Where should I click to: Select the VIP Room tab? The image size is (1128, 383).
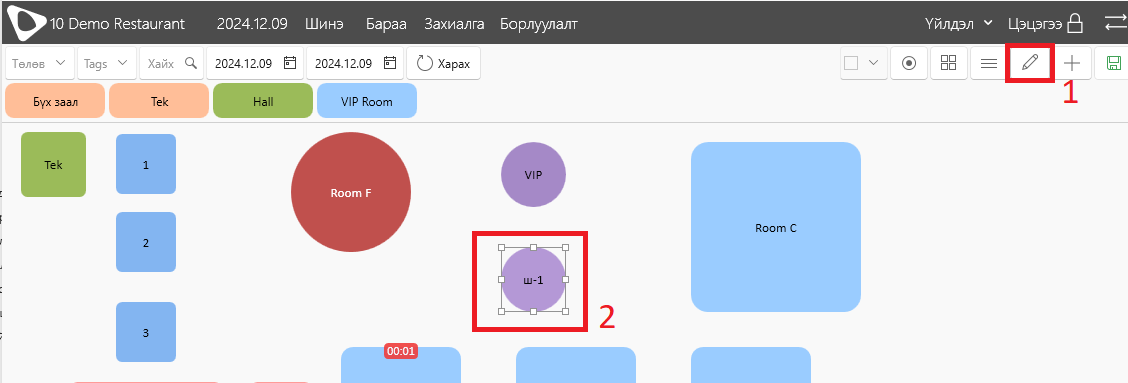367,101
